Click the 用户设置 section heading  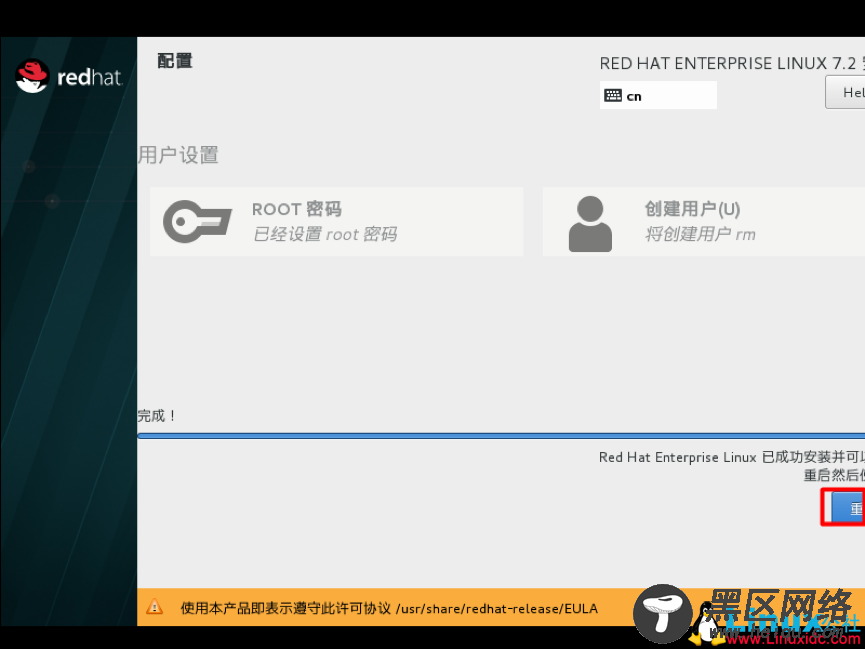point(178,155)
